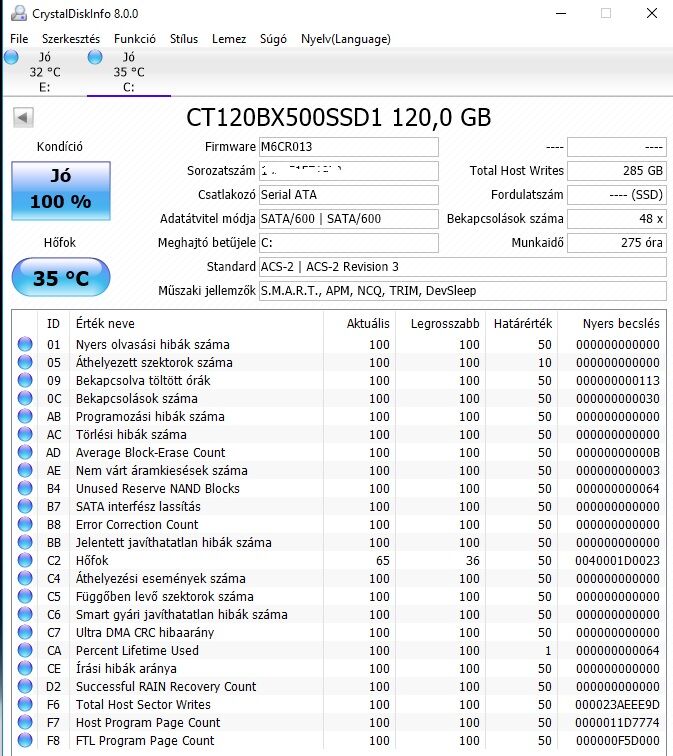The image size is (673, 756).
Task: Click the Nyers becslés column header
Action: tap(621, 324)
